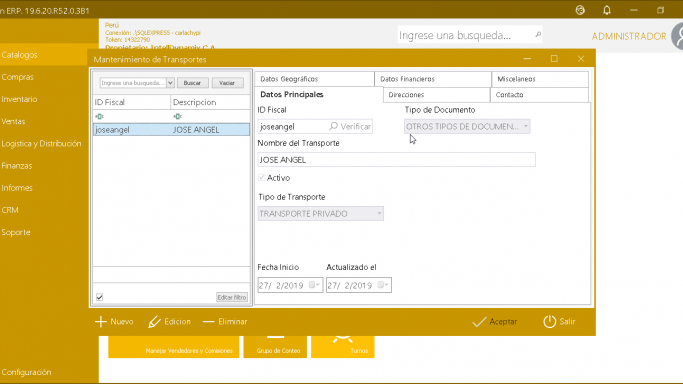Click the Verificar magnifier icon
This screenshot has height=384, width=683.
(334, 126)
